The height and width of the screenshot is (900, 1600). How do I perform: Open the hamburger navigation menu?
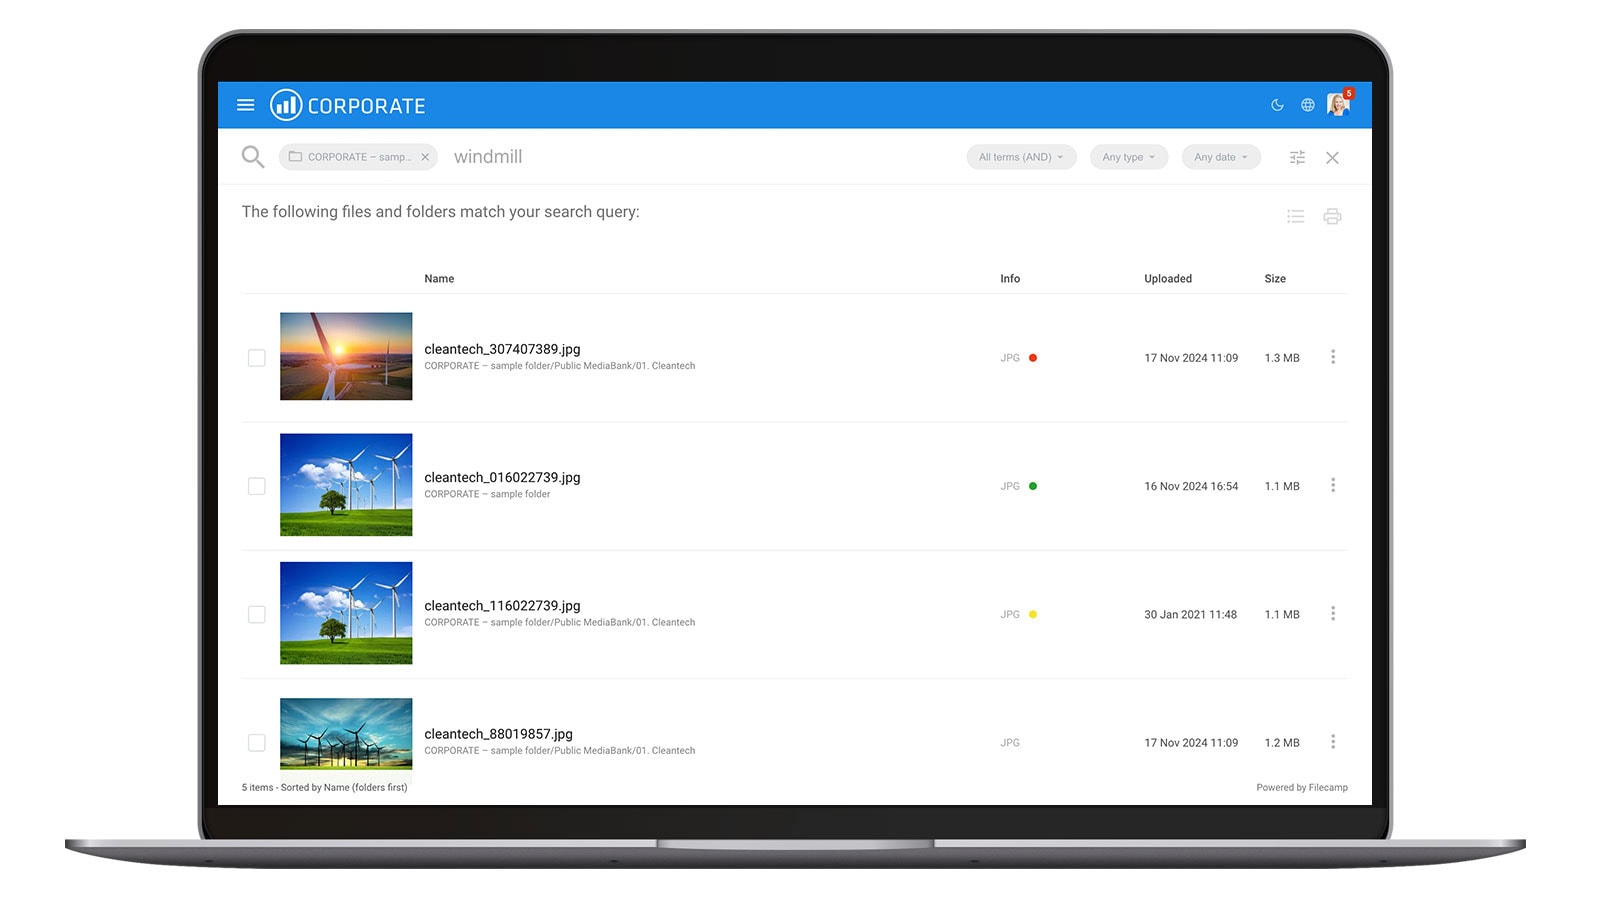pos(245,105)
